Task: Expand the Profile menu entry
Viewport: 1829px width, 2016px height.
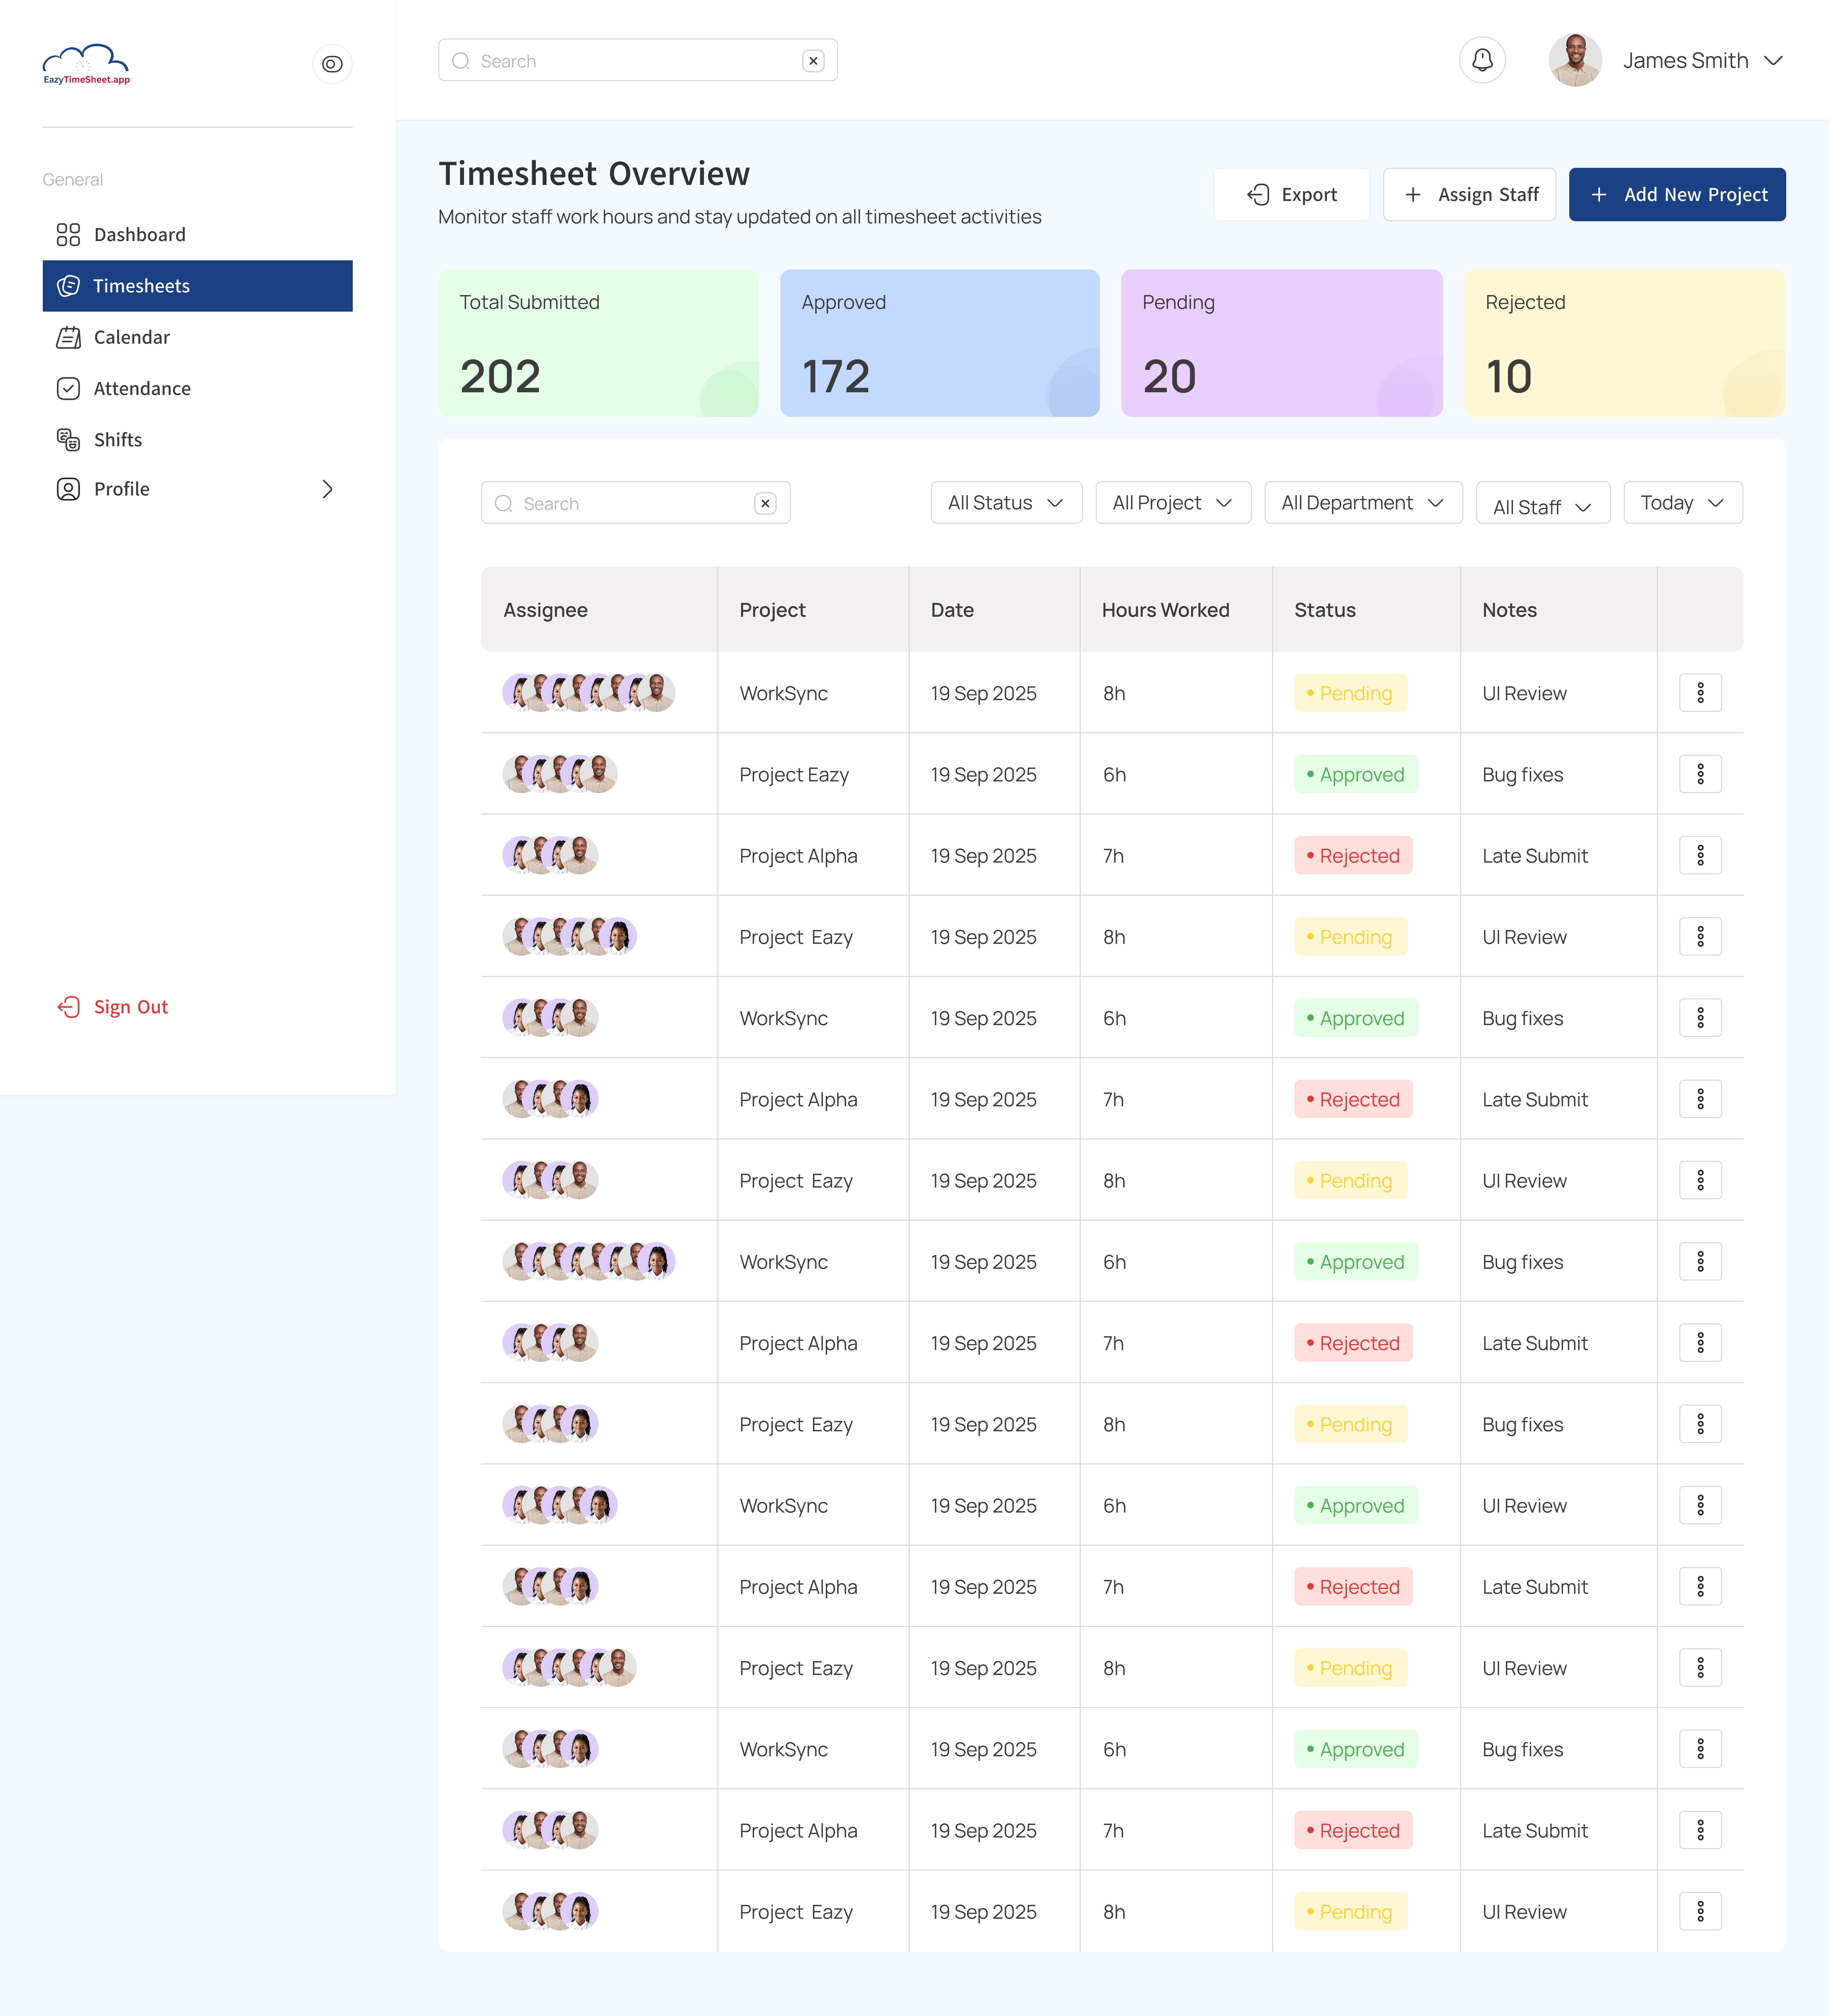Action: (x=122, y=489)
